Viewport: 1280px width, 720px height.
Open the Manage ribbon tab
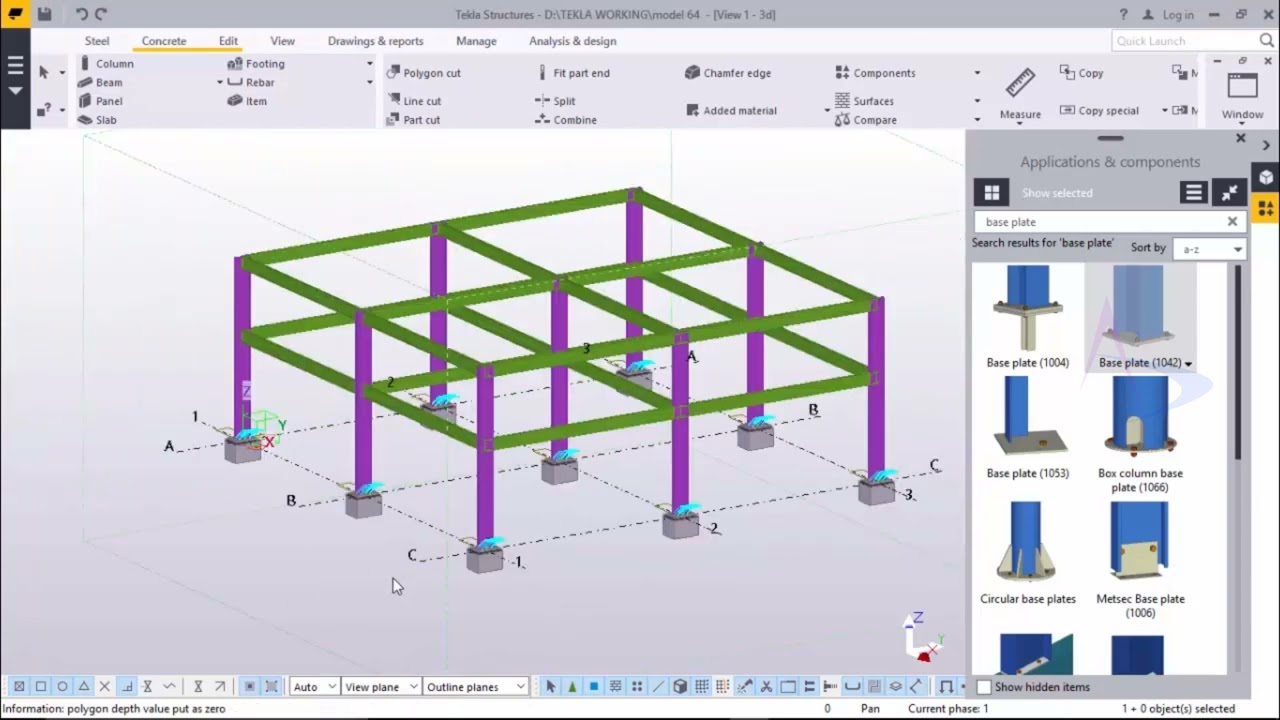point(476,41)
